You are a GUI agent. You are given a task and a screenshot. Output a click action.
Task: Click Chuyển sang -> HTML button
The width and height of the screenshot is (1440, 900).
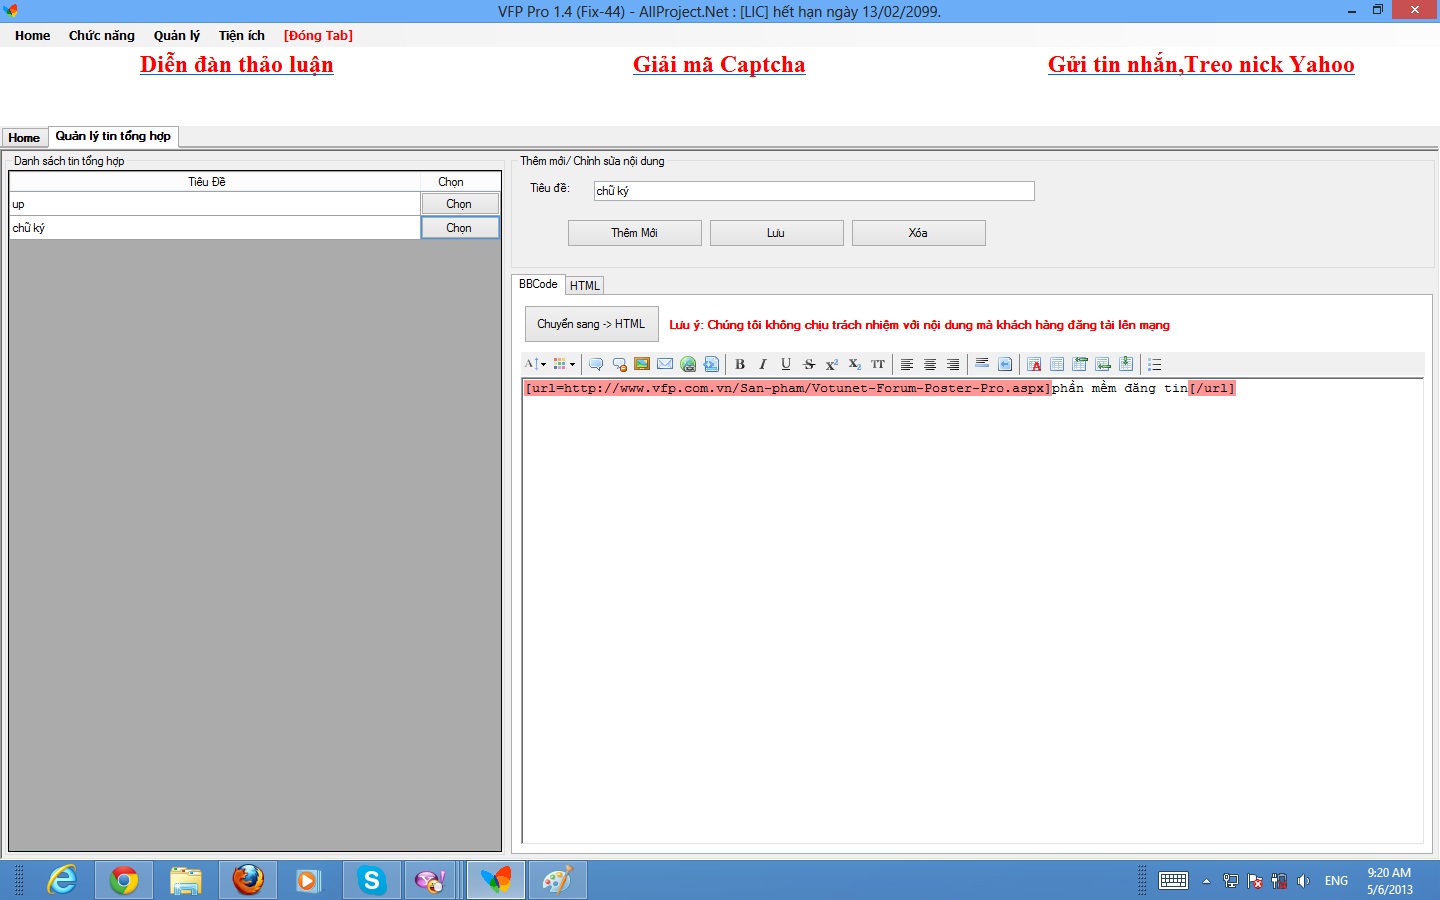pos(592,324)
